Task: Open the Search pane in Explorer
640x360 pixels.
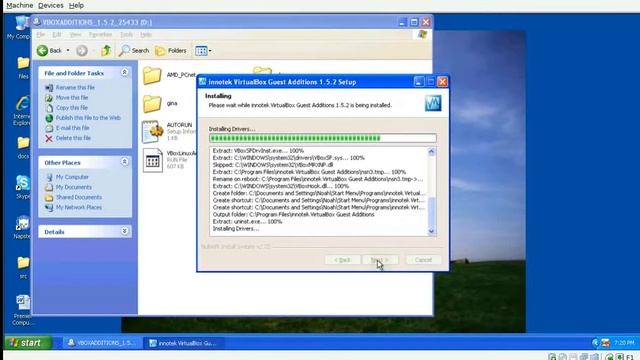Action: 134,51
